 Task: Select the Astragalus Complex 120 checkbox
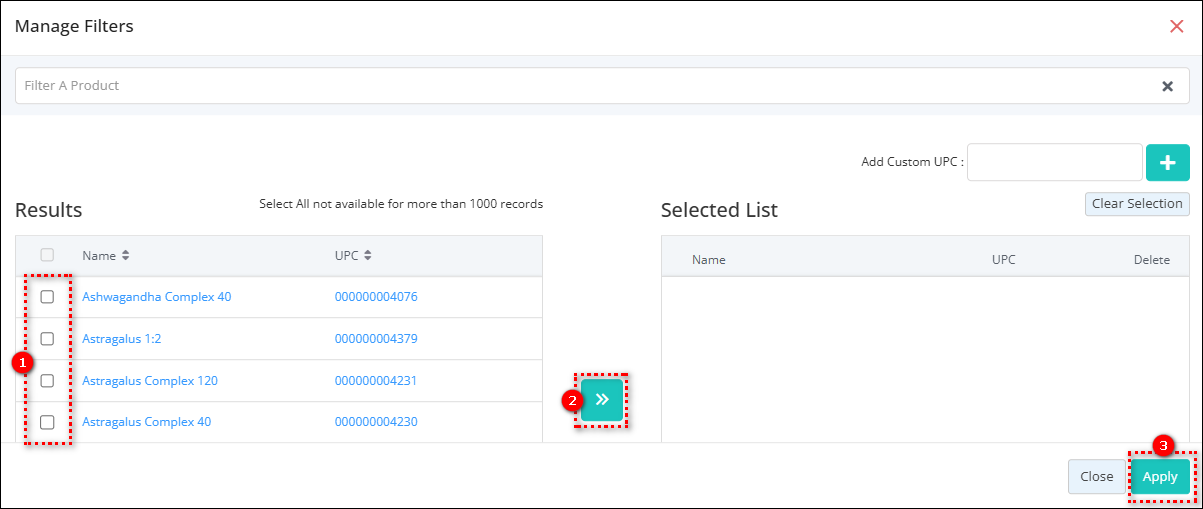point(47,381)
